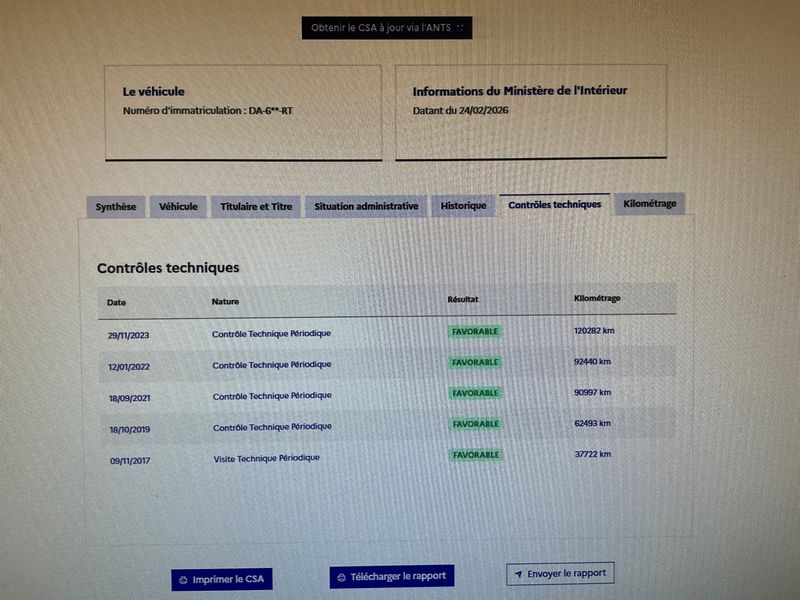Click the external link icon beside ANTS
This screenshot has width=800, height=600.
(460, 28)
